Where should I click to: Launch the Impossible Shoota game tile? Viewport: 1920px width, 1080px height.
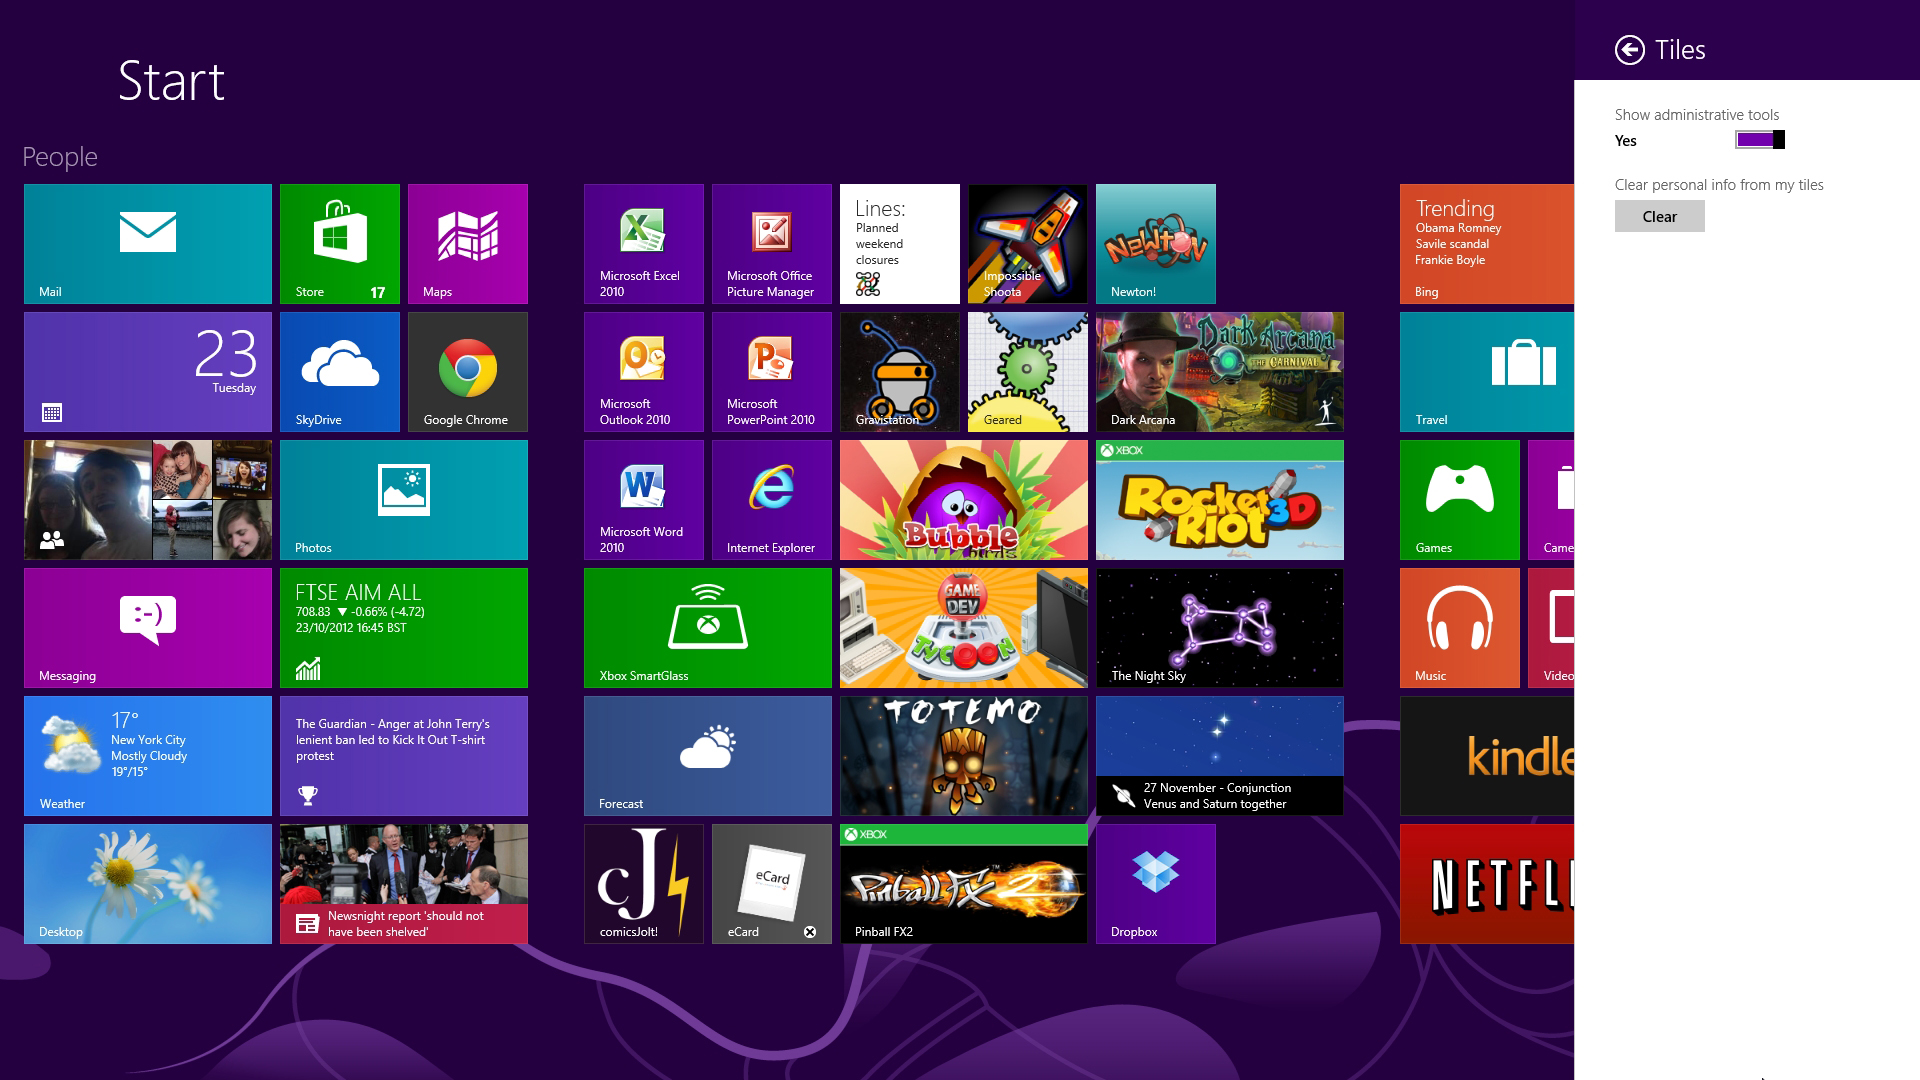click(1028, 244)
